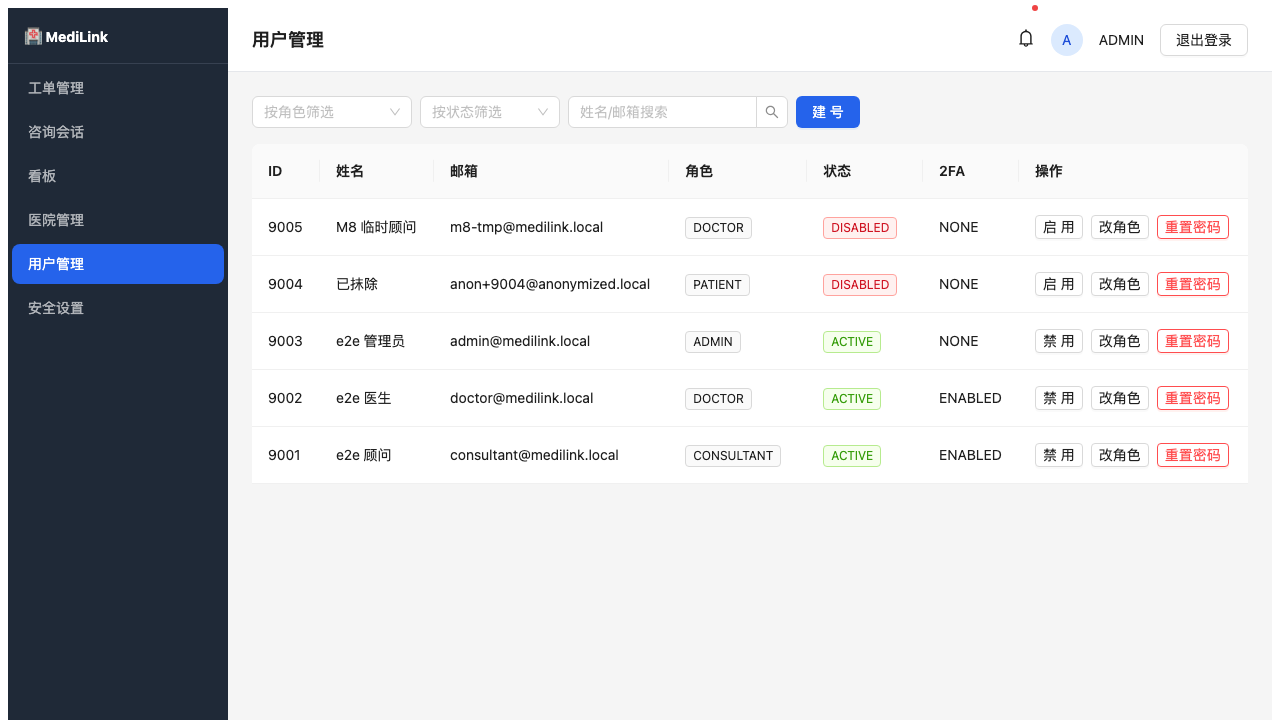Click the ACTIVE tag for user 9003

[x=852, y=341]
